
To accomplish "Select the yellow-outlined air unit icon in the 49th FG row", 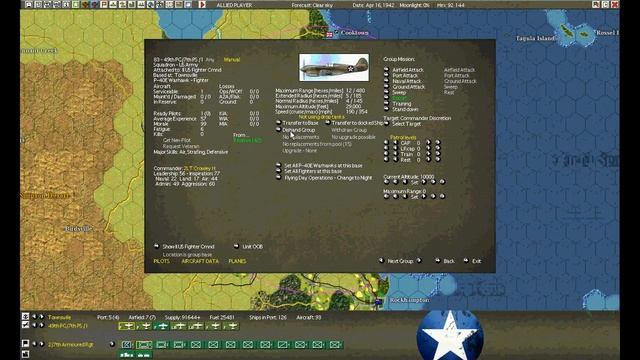I will (x=126, y=326).
